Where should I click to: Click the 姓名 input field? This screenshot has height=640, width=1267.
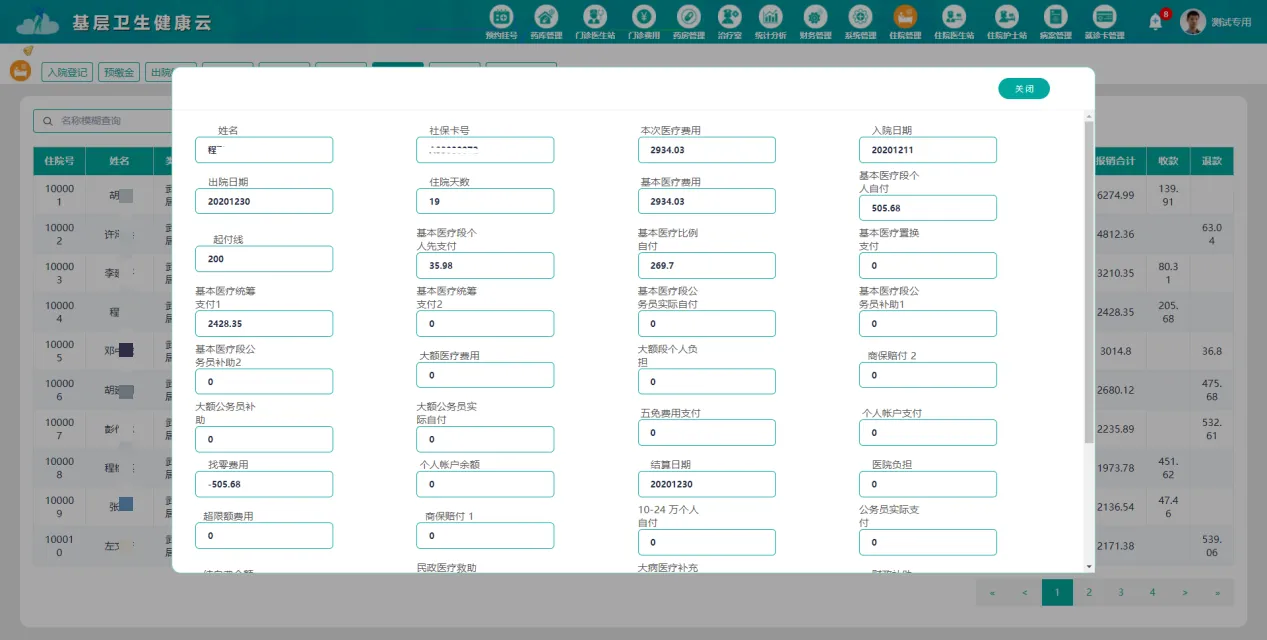coord(264,150)
